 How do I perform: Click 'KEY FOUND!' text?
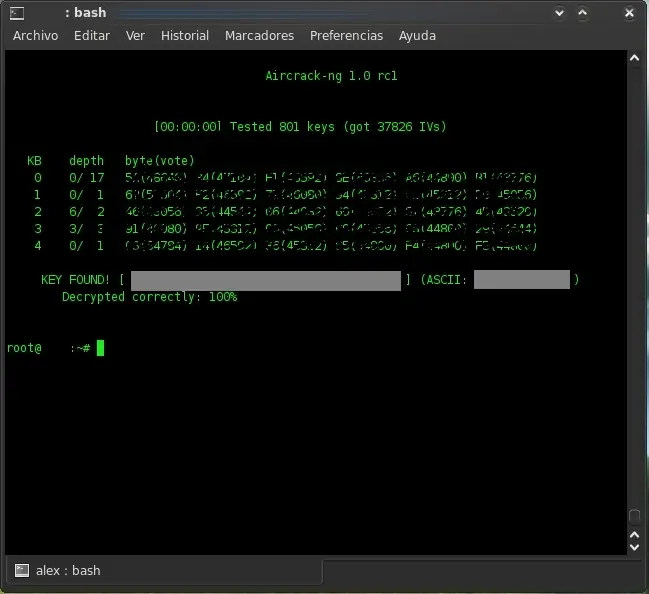75,280
